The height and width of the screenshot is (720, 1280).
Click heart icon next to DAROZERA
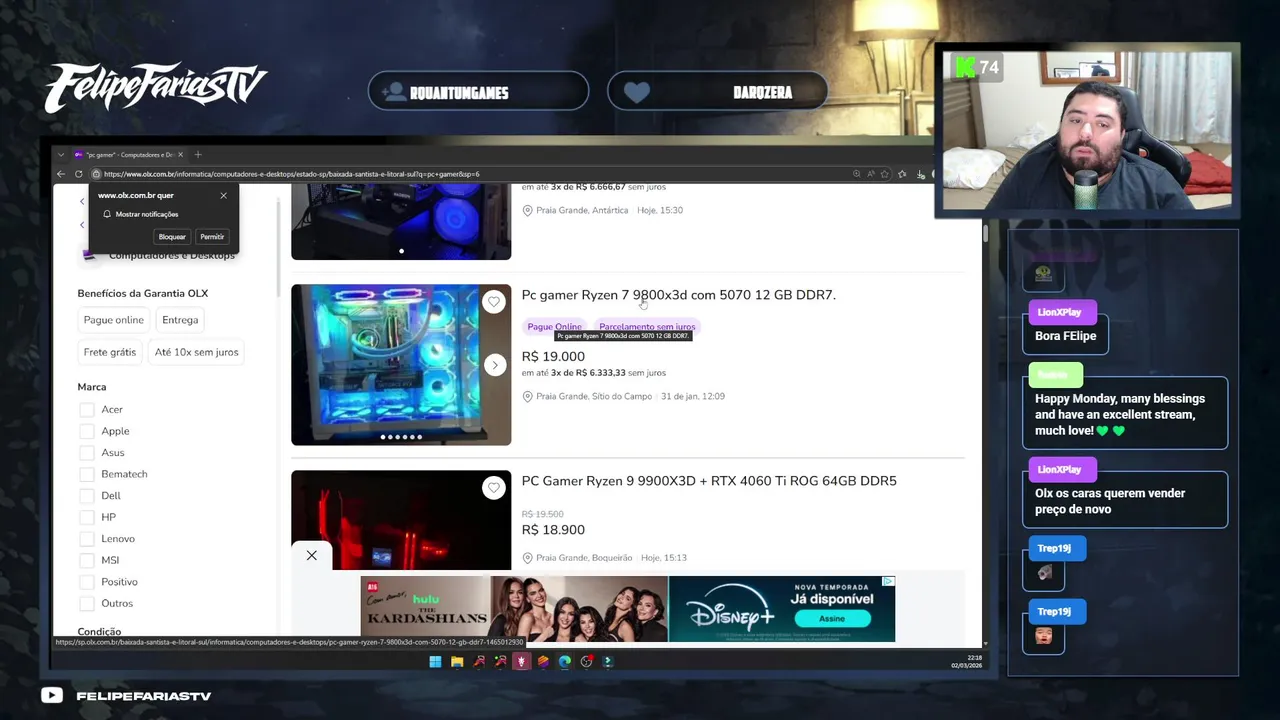(x=637, y=92)
